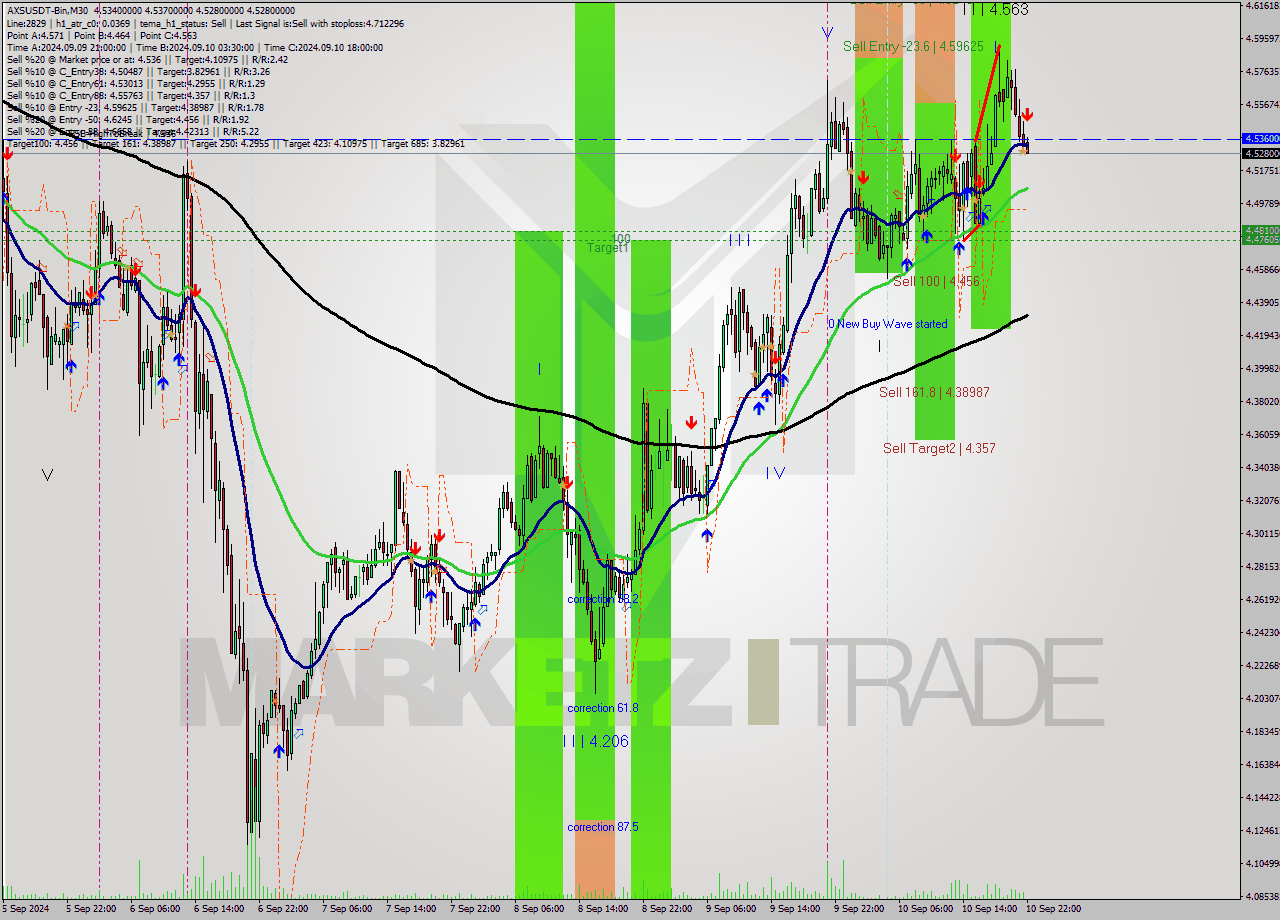Select the 'I I I | 4.206' wave label
The height and width of the screenshot is (920, 1280).
(595, 741)
